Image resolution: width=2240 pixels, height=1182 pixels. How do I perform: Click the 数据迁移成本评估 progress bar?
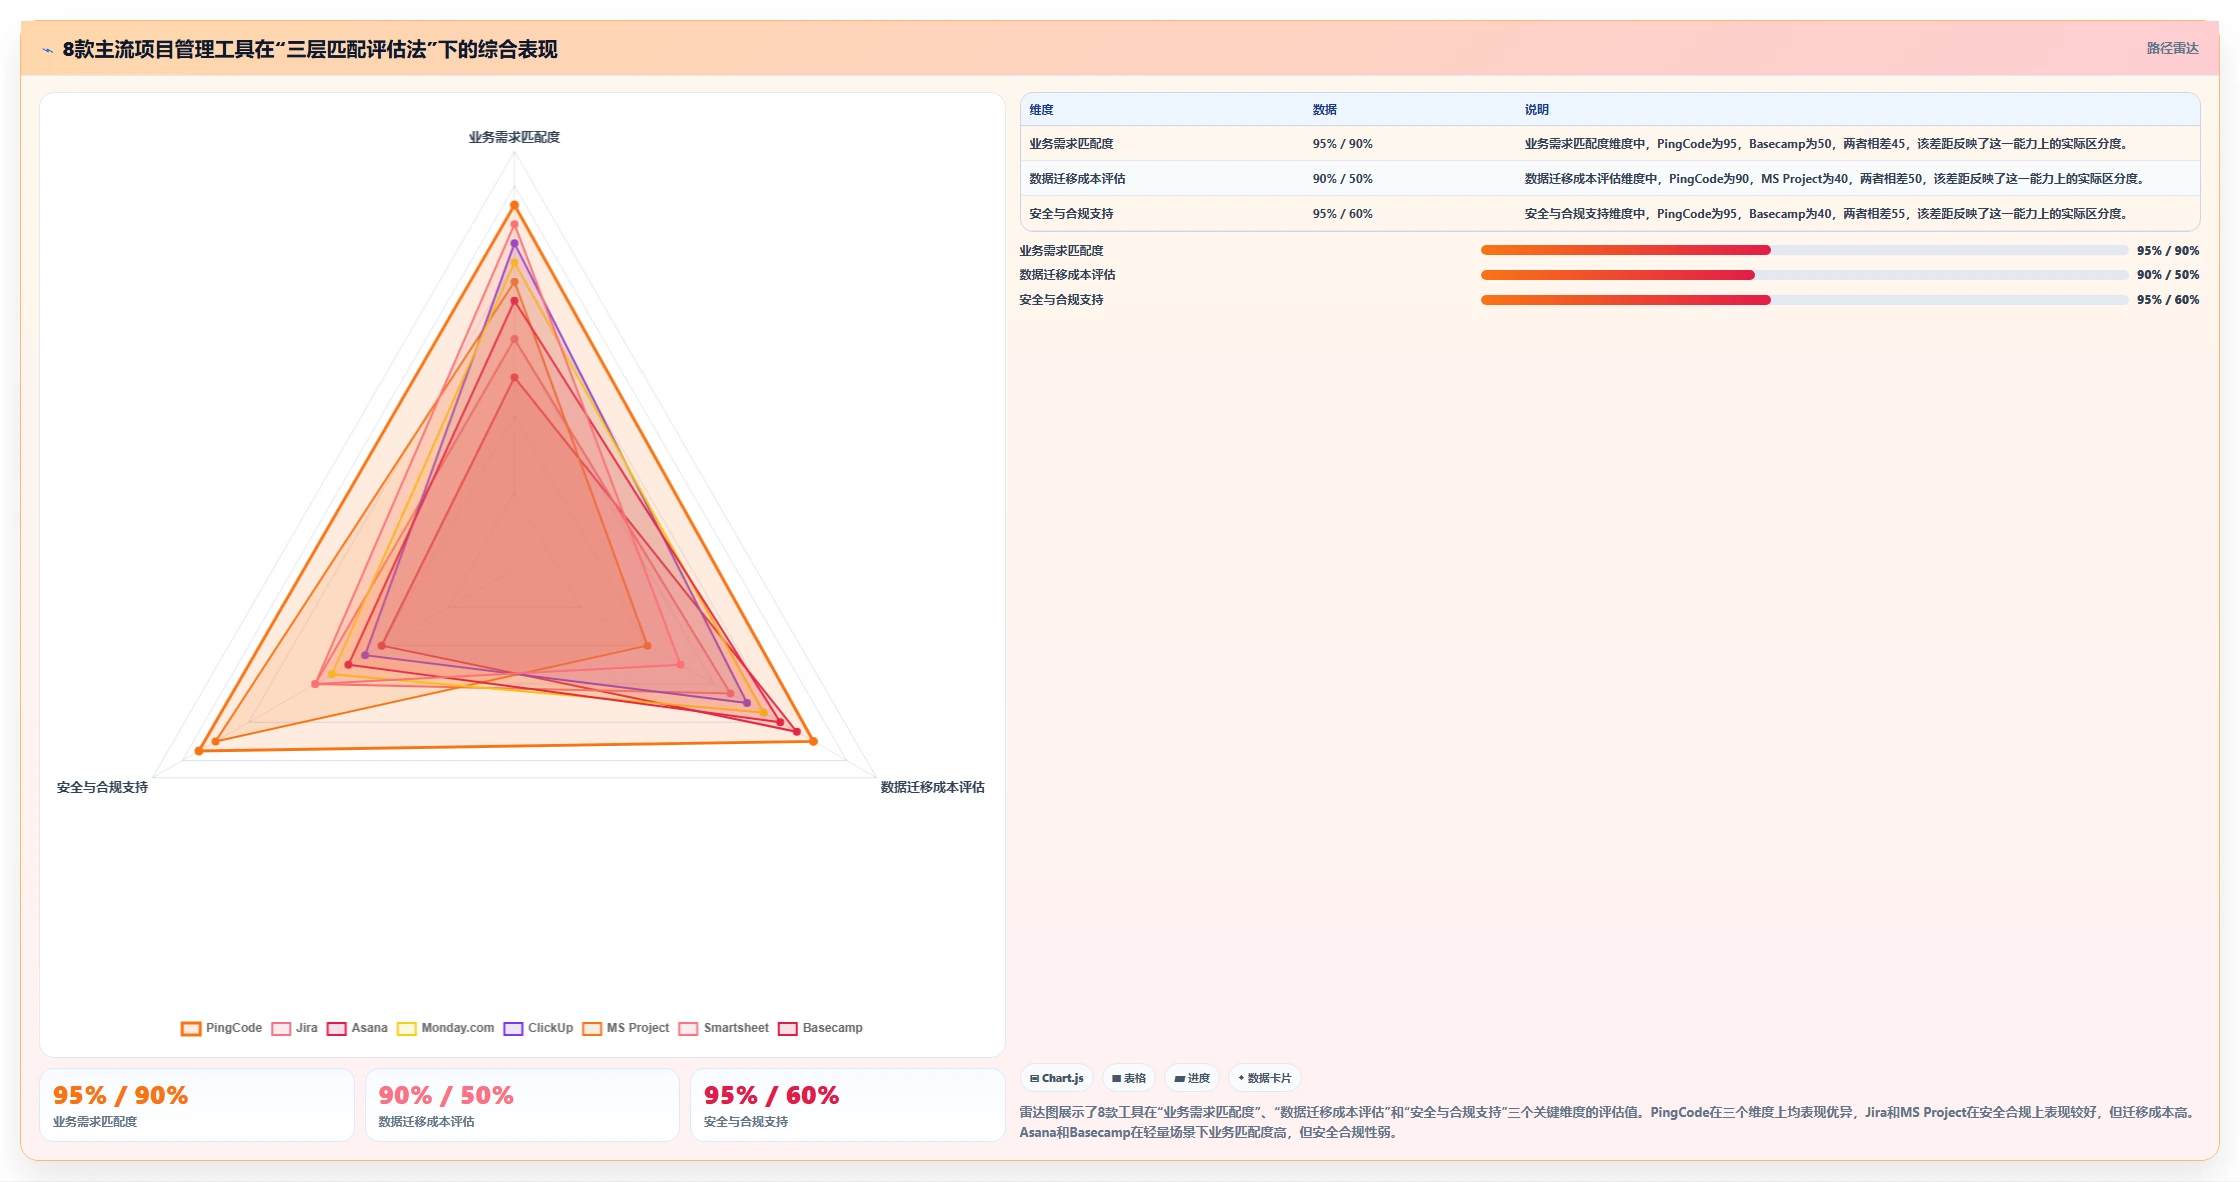coord(1804,275)
